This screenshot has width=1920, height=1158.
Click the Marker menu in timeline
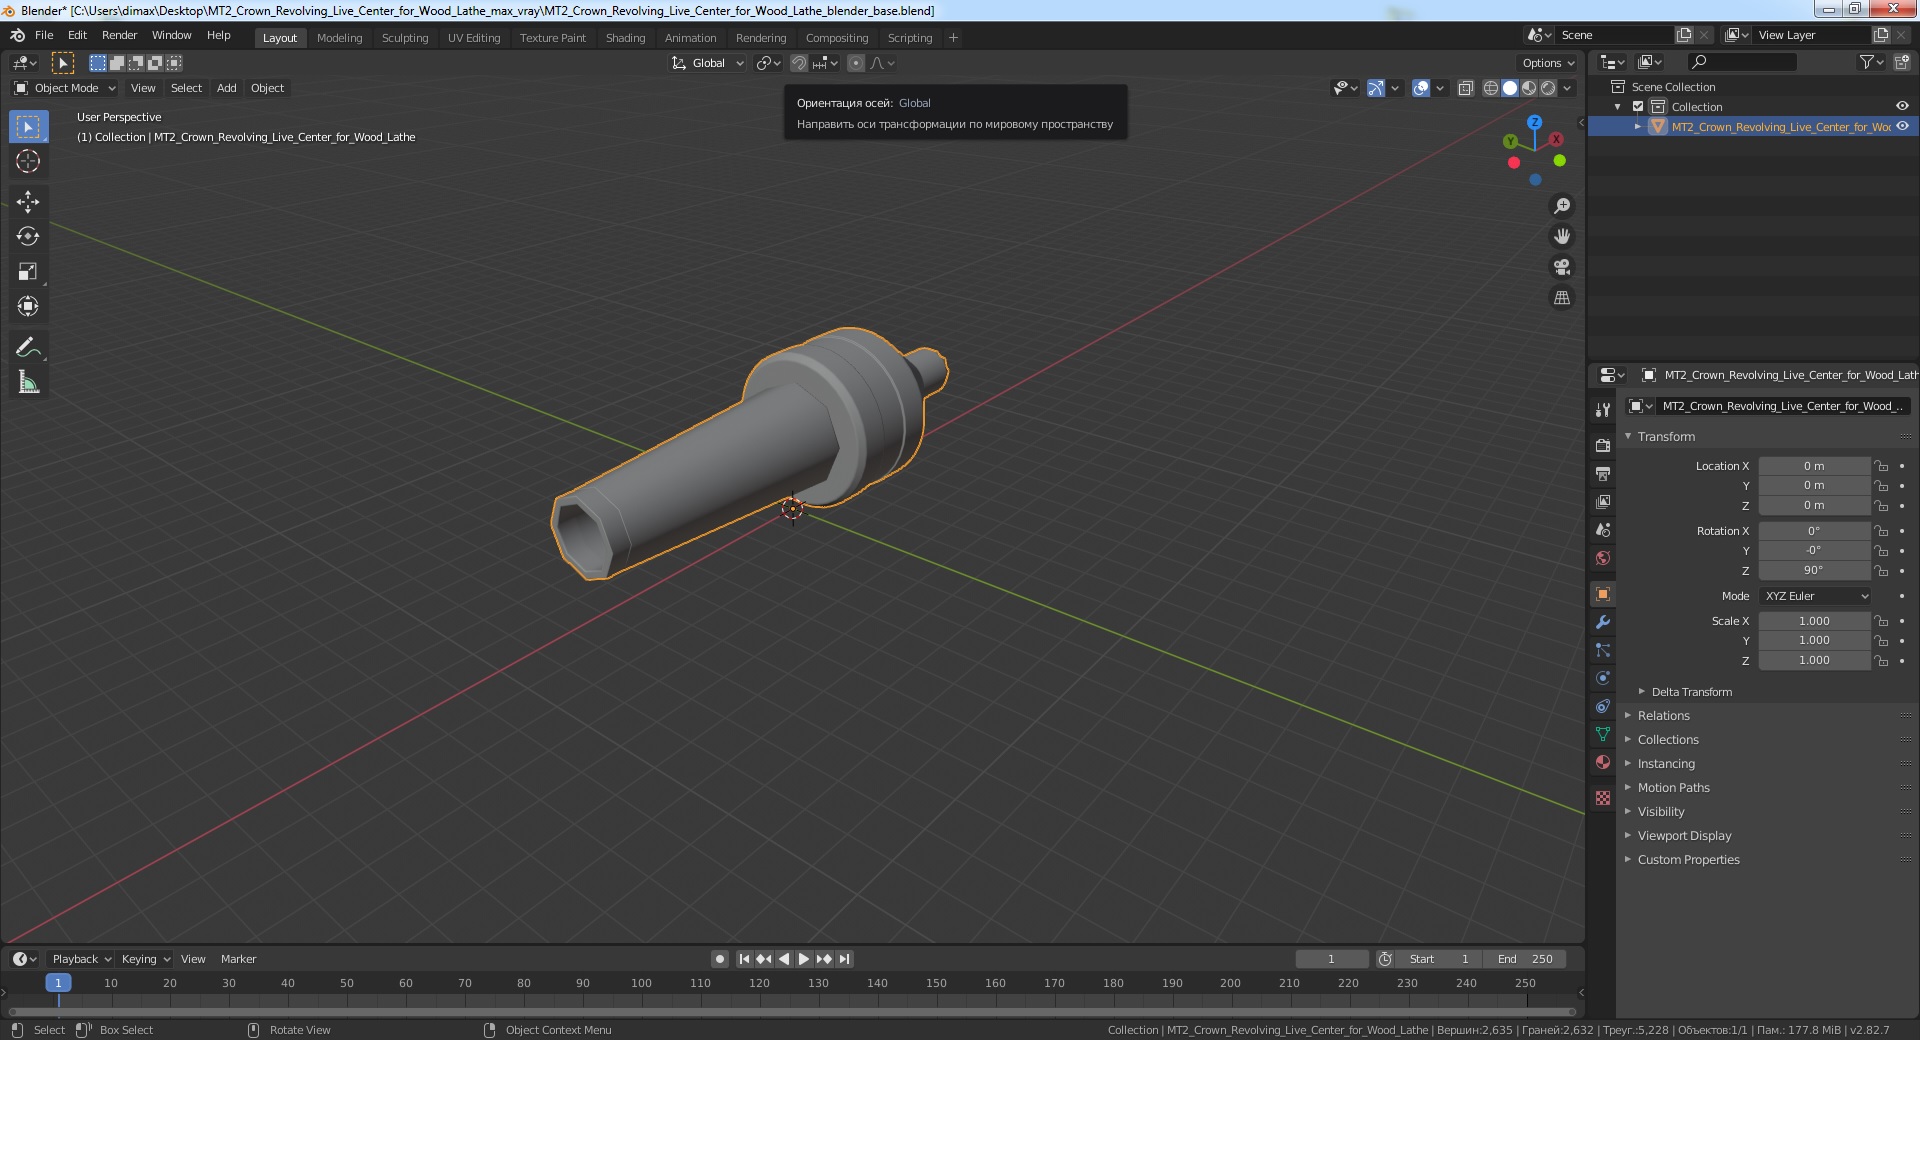coord(238,959)
